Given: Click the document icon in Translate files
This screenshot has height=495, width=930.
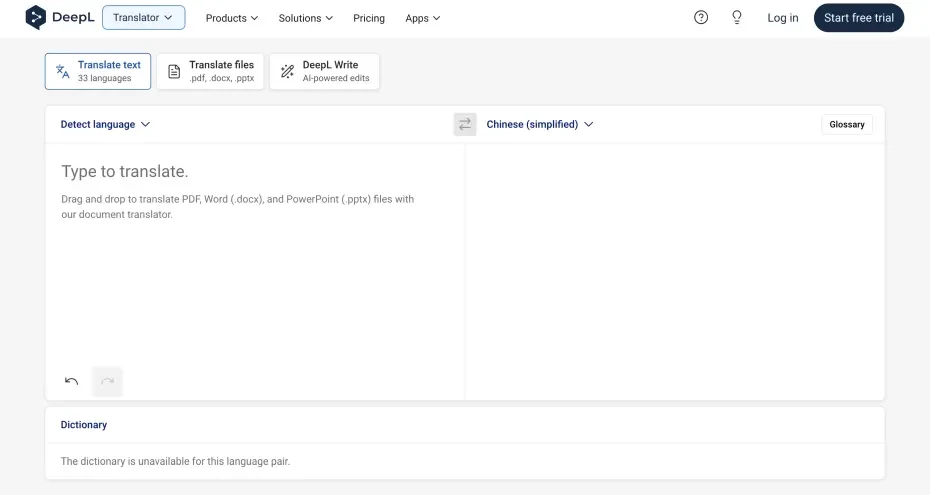Looking at the screenshot, I should click(174, 71).
